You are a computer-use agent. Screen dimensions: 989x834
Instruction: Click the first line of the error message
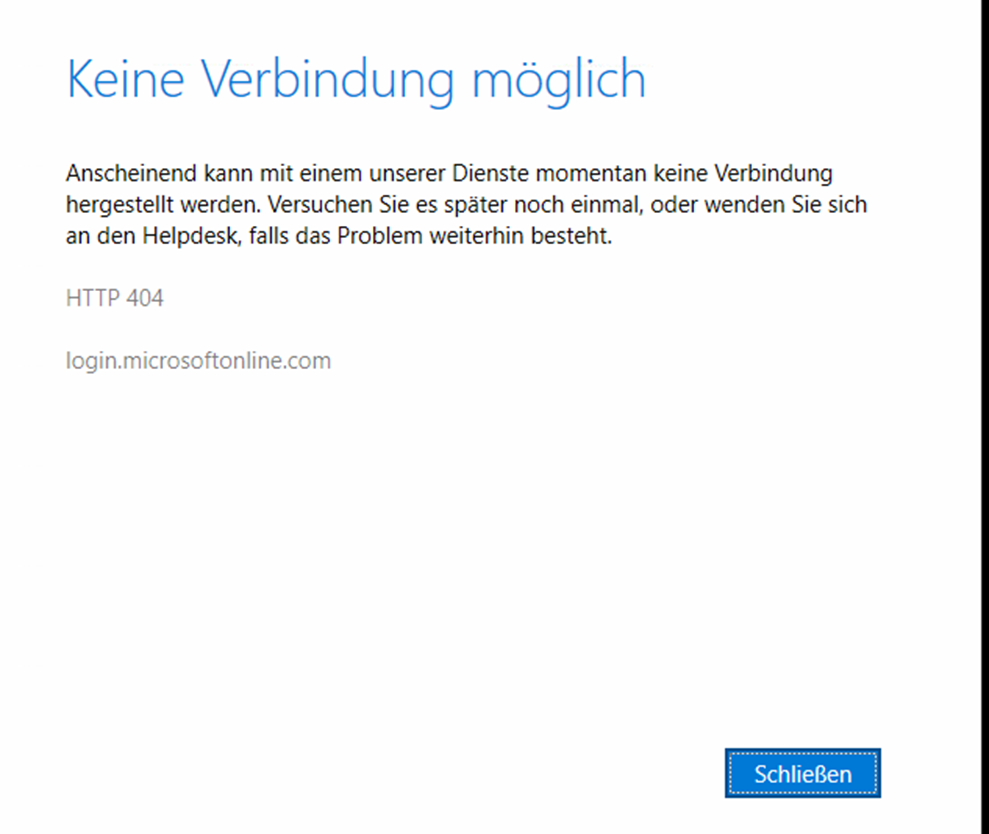(448, 172)
